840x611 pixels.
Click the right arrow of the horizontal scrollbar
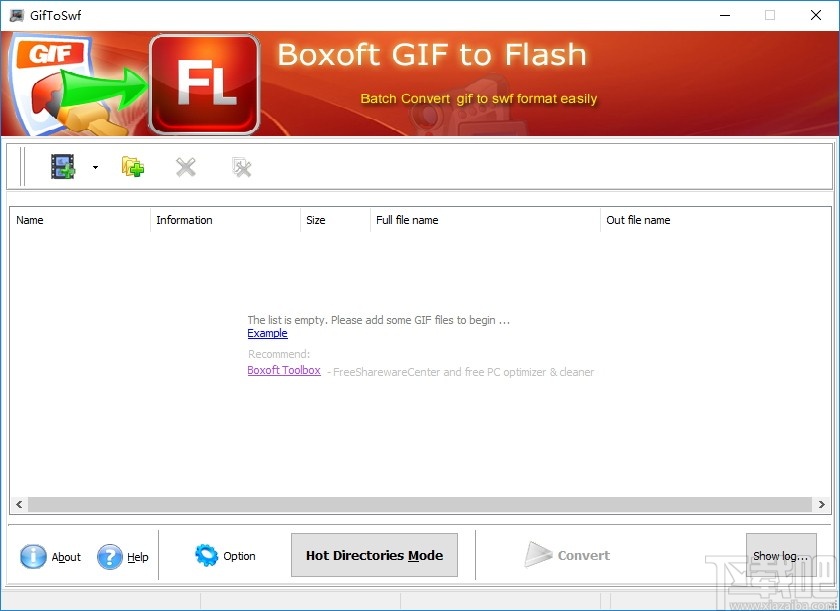pos(821,504)
